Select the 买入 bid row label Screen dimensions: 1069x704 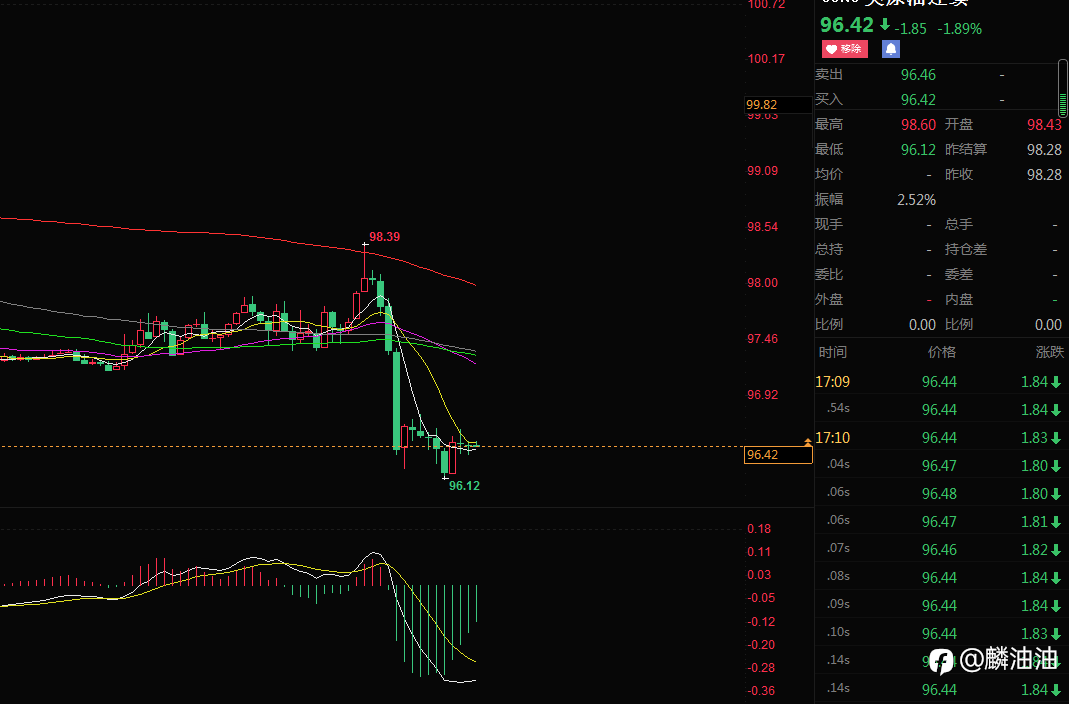point(829,100)
